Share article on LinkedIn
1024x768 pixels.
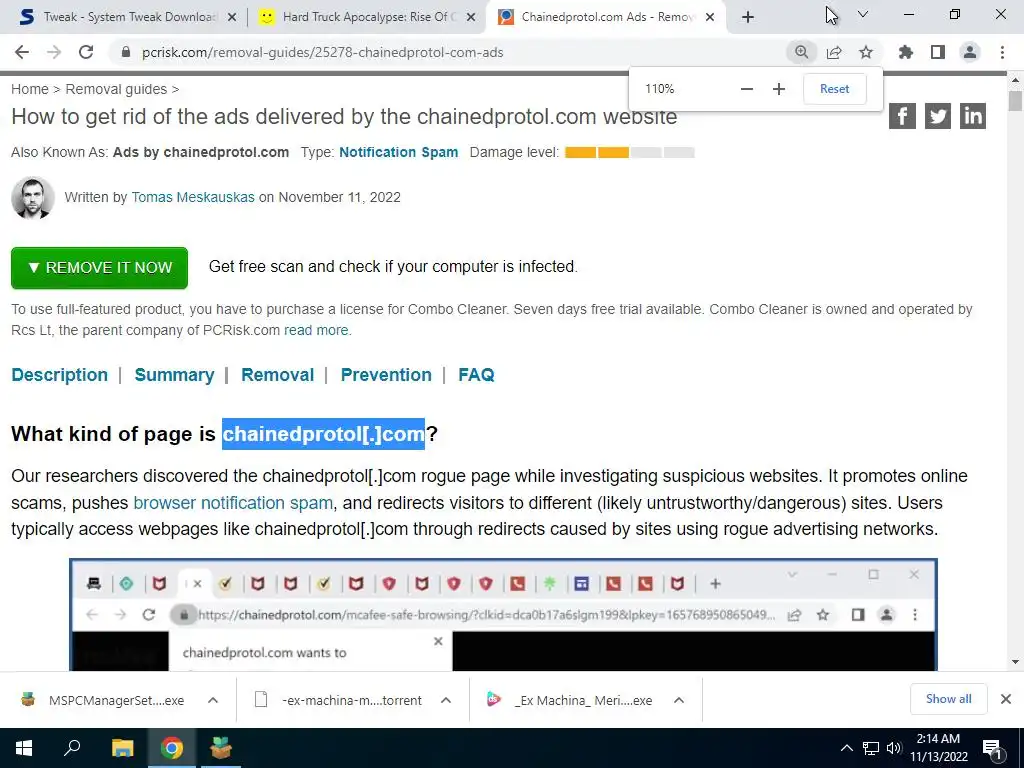click(x=972, y=116)
